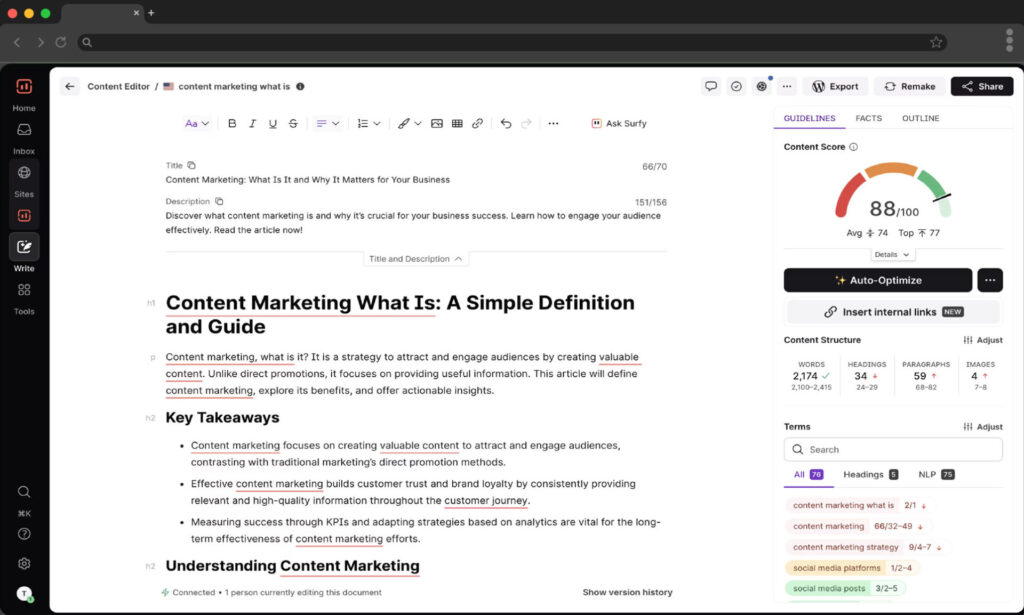Toggle italic formatting
Viewport: 1024px width, 615px height.
[252, 123]
